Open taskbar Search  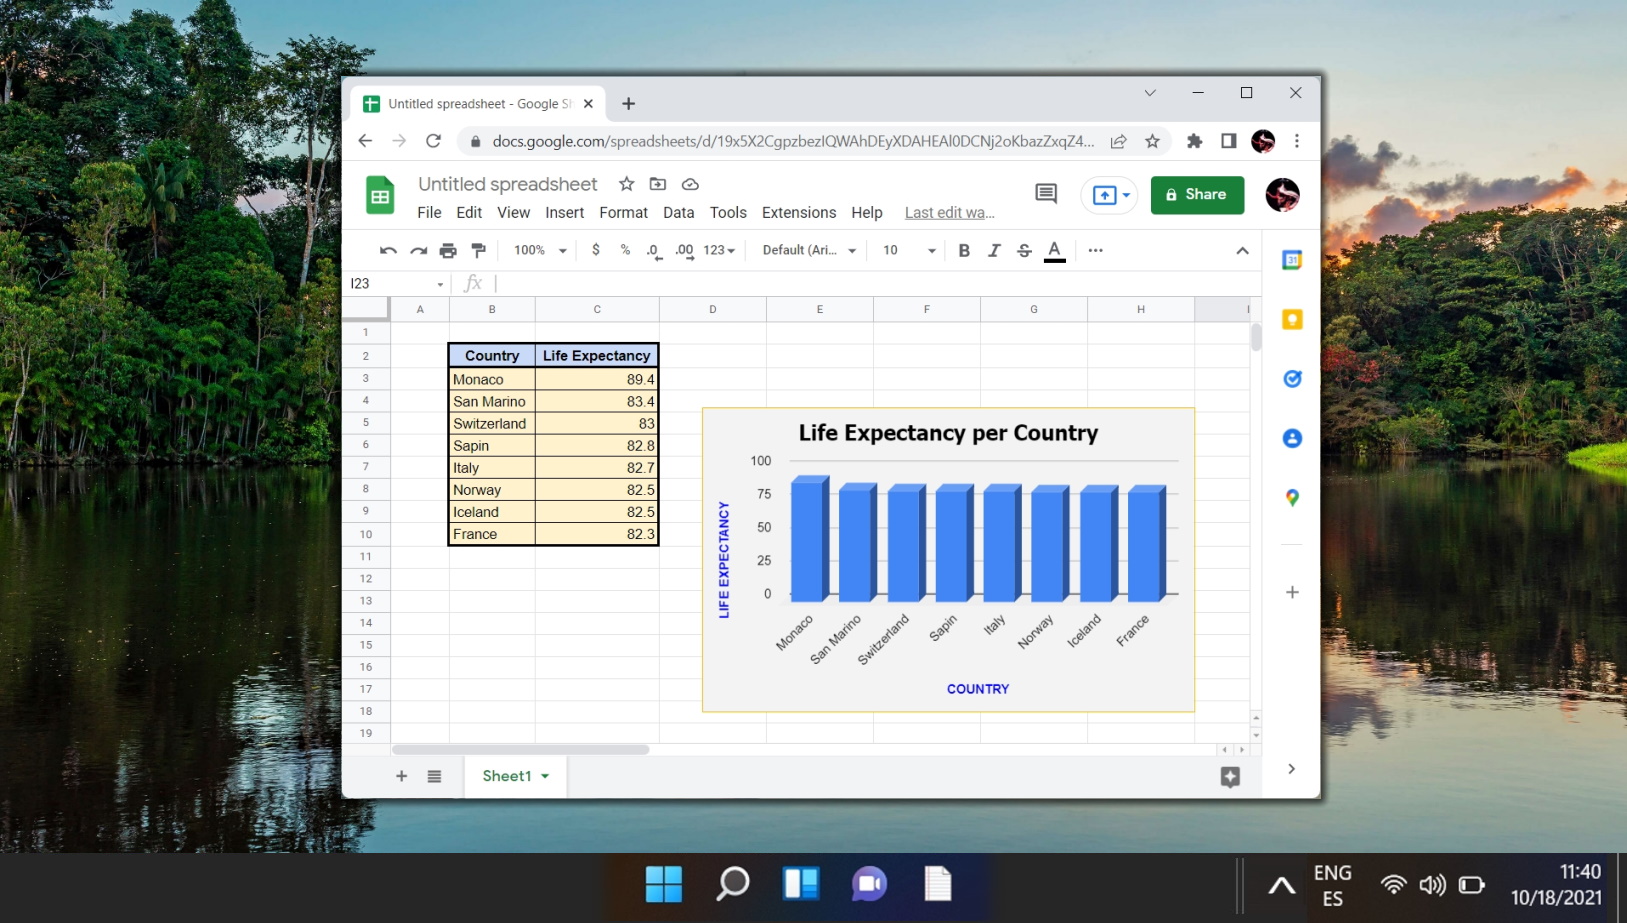click(x=732, y=884)
